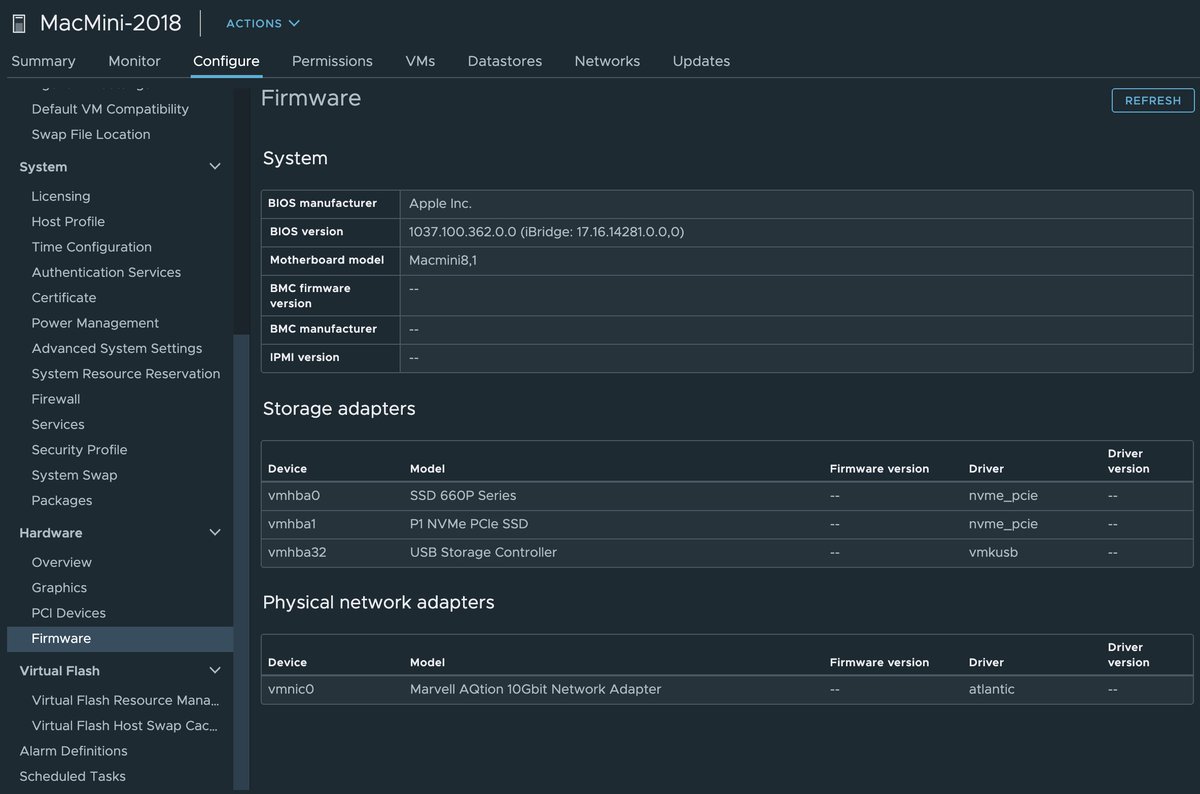Click the P1 NVMe PCIe SSD cell

469,524
